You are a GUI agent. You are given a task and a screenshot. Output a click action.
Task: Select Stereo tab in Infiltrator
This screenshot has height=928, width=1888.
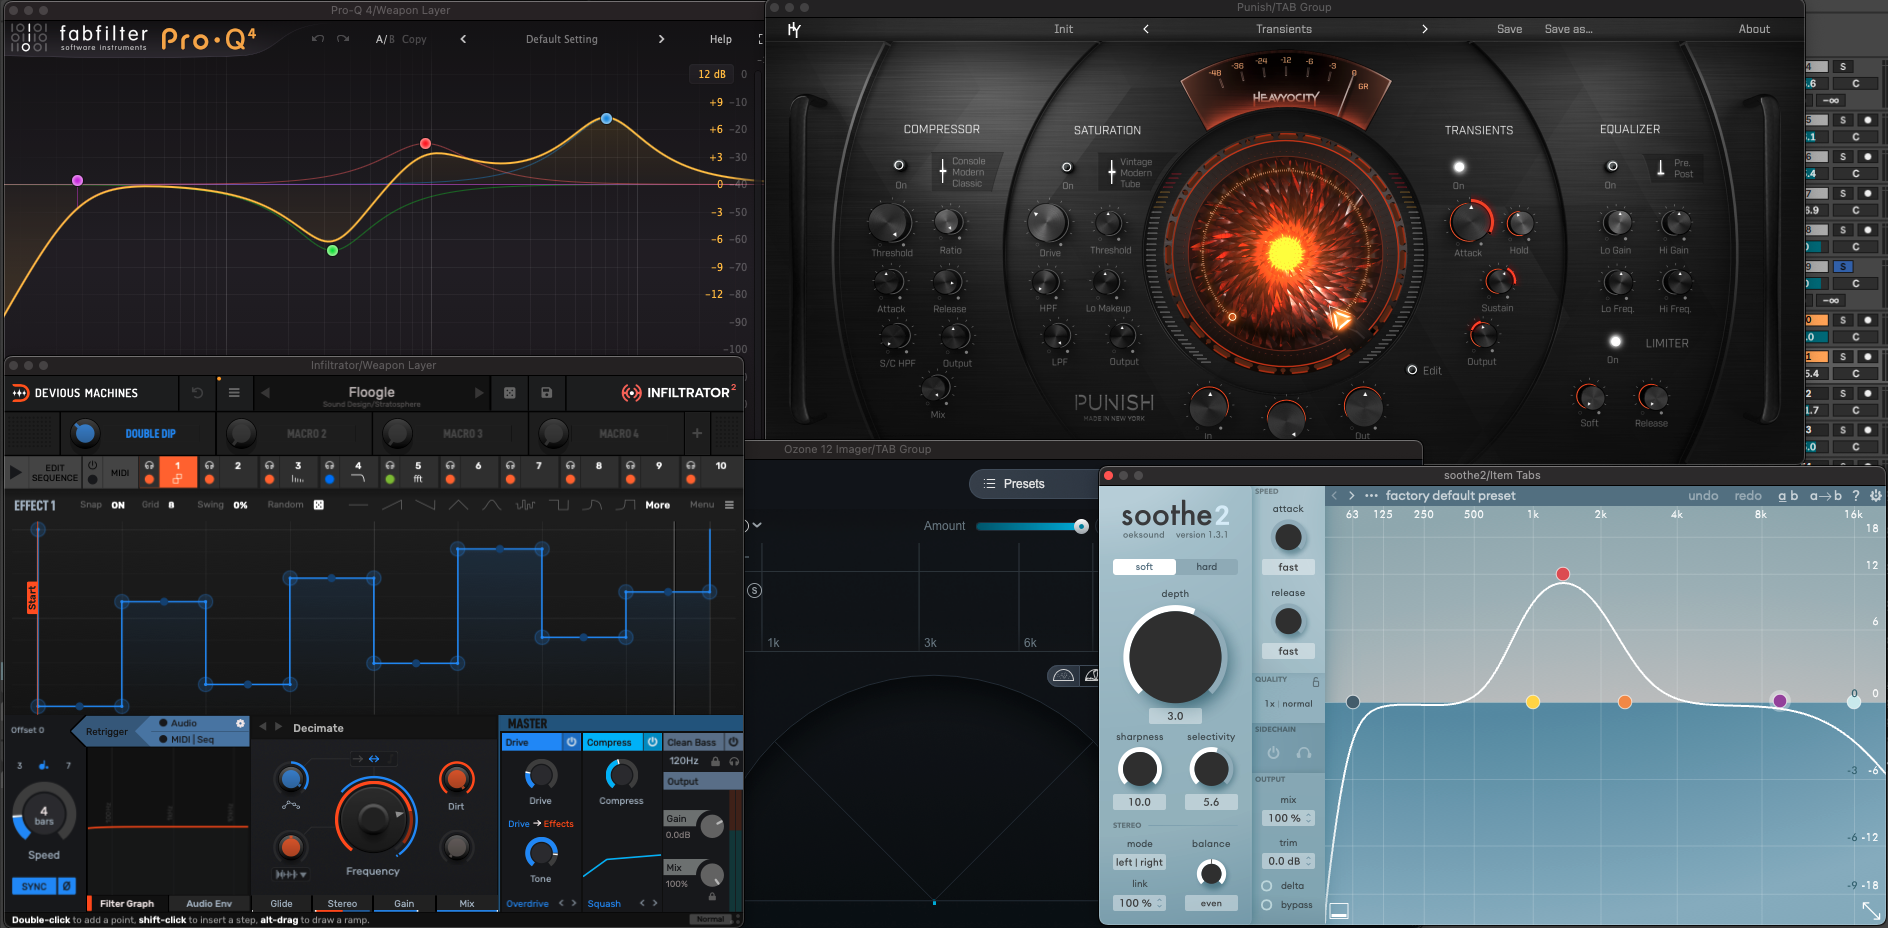pyautogui.click(x=342, y=903)
